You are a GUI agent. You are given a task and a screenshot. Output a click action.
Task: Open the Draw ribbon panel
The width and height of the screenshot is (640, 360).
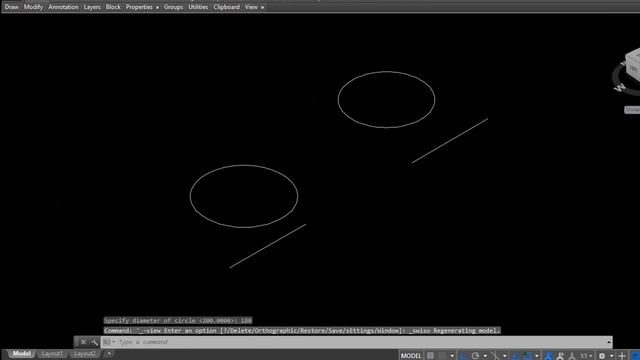[11, 7]
